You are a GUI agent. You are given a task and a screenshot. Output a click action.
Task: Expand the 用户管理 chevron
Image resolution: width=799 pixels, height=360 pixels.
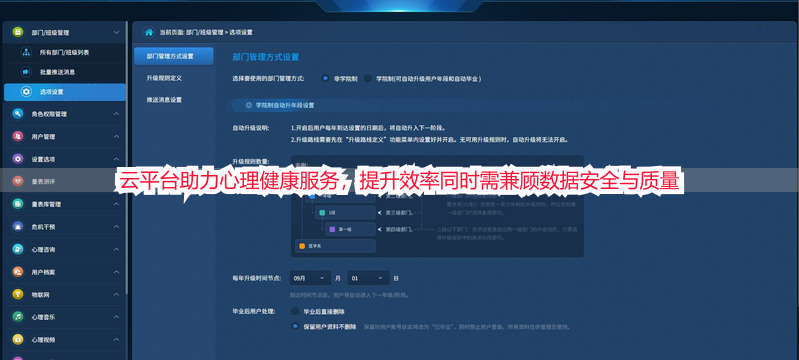point(116,137)
